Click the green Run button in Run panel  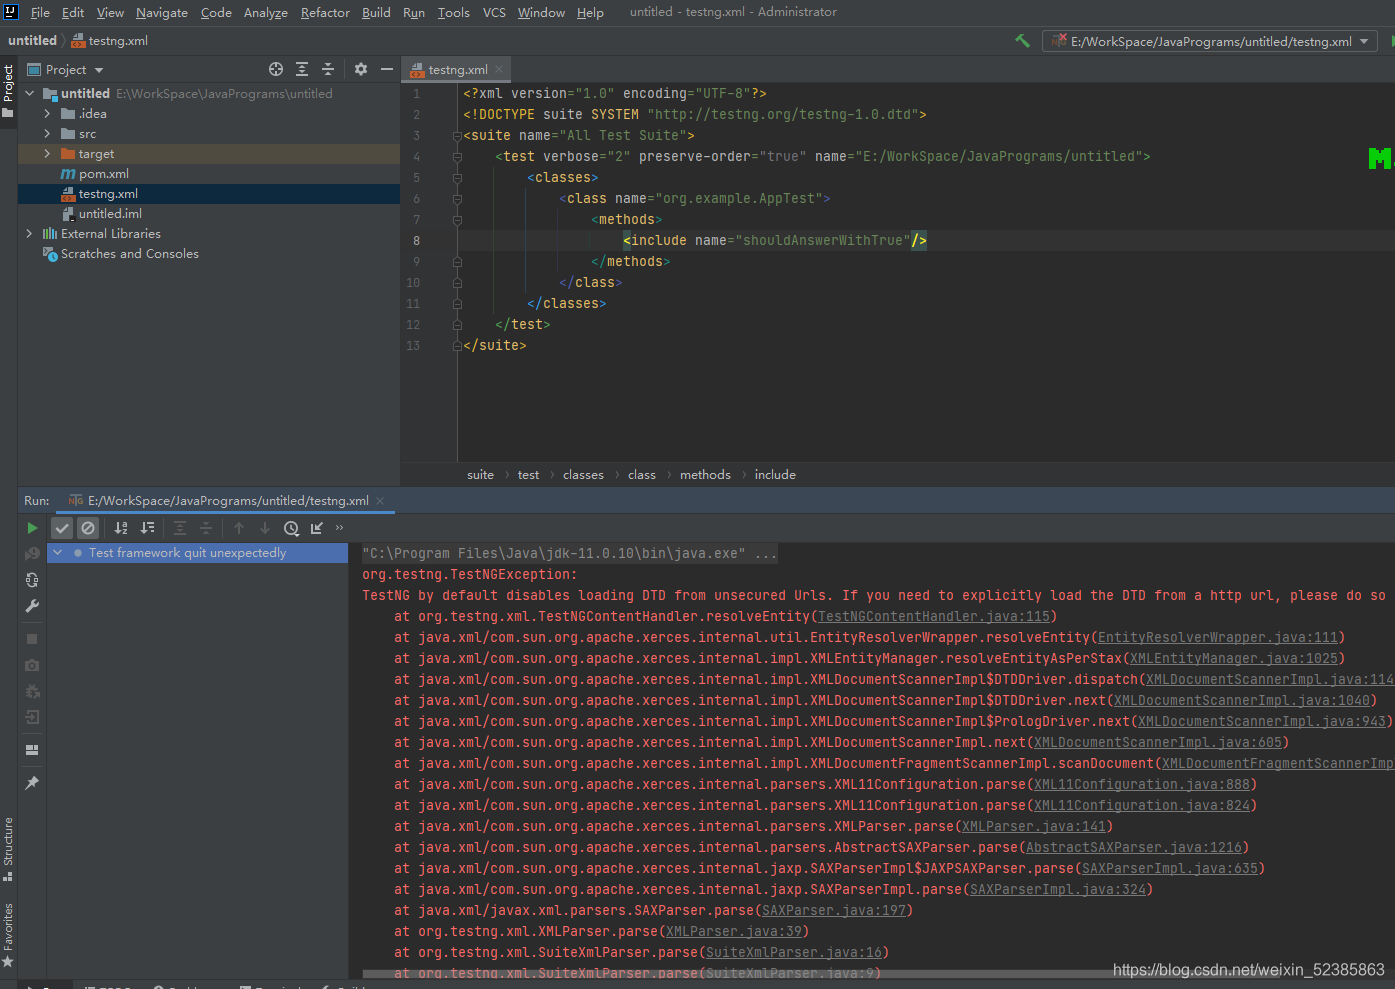click(x=32, y=528)
